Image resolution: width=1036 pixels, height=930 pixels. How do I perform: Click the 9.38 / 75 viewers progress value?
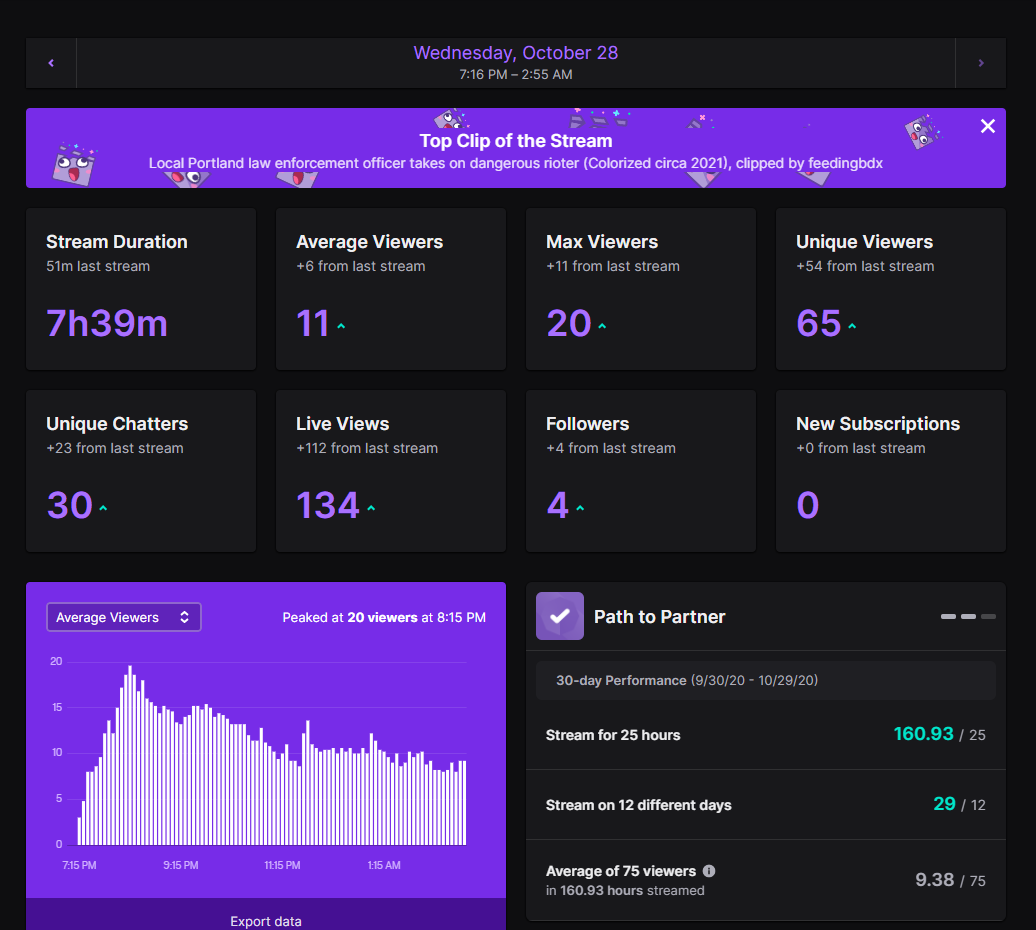(950, 880)
